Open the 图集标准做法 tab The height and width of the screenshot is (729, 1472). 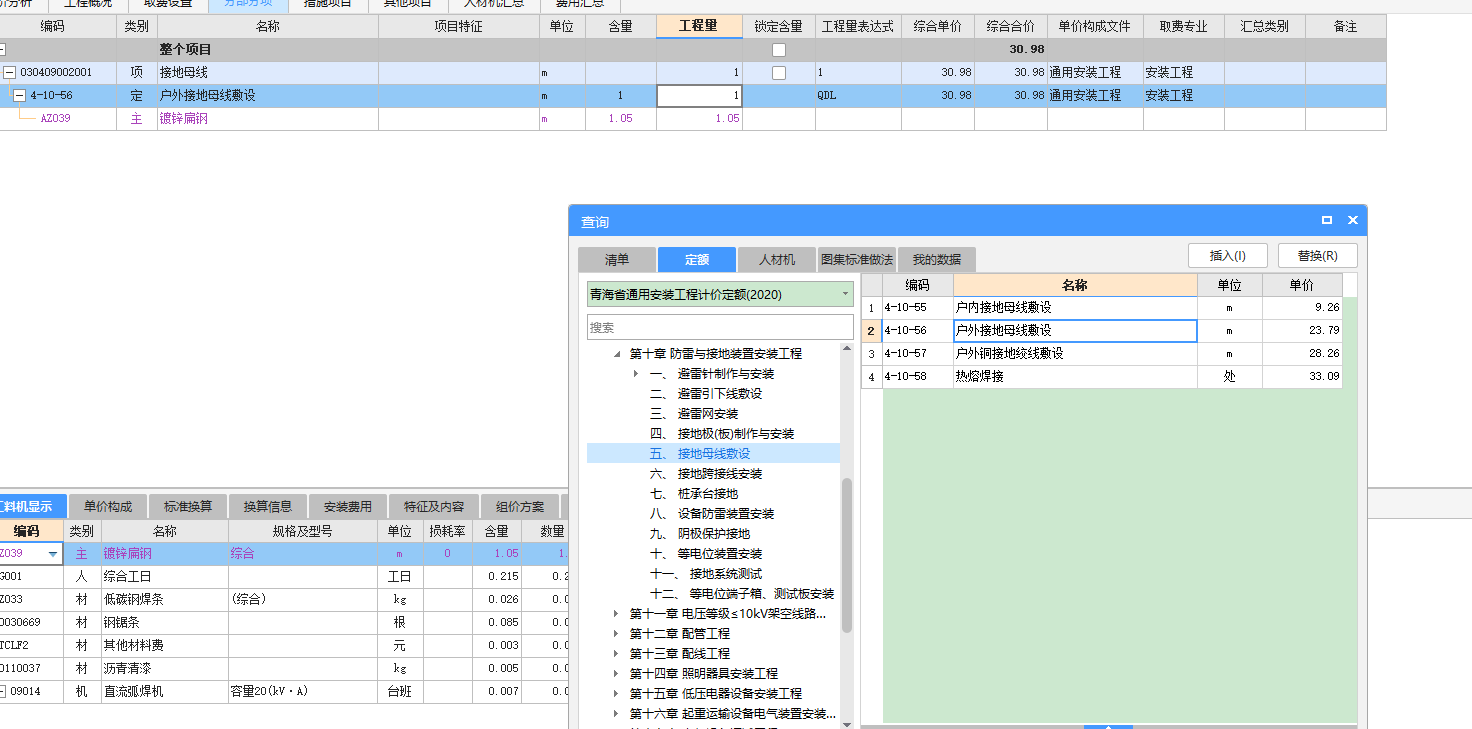pos(857,259)
